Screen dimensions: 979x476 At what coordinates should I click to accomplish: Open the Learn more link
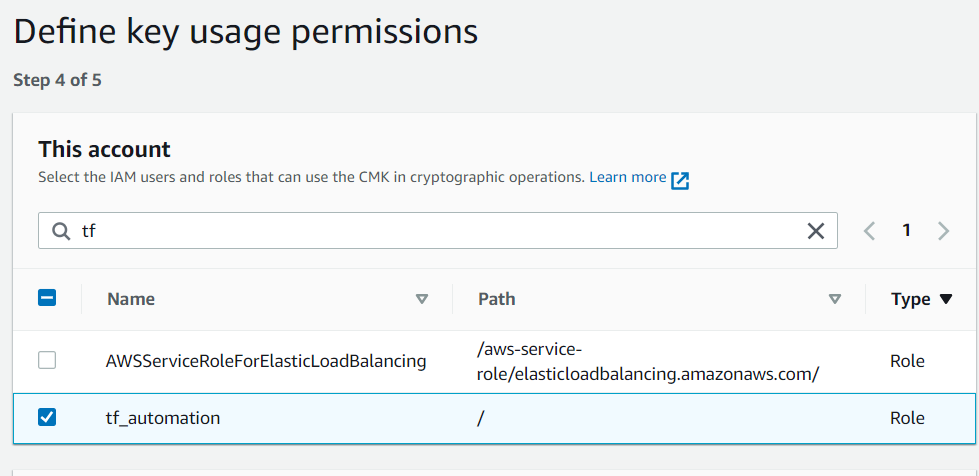coord(627,177)
